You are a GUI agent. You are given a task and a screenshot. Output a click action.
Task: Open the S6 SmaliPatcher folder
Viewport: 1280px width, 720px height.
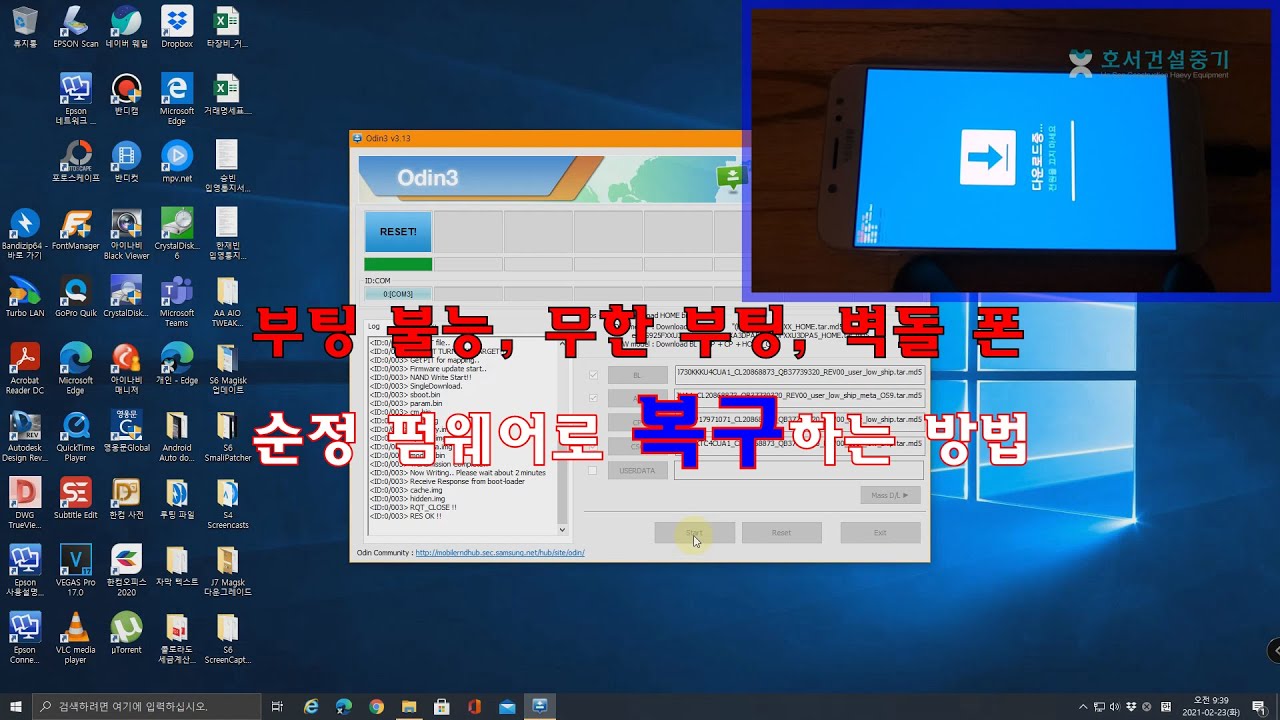pyautogui.click(x=227, y=437)
